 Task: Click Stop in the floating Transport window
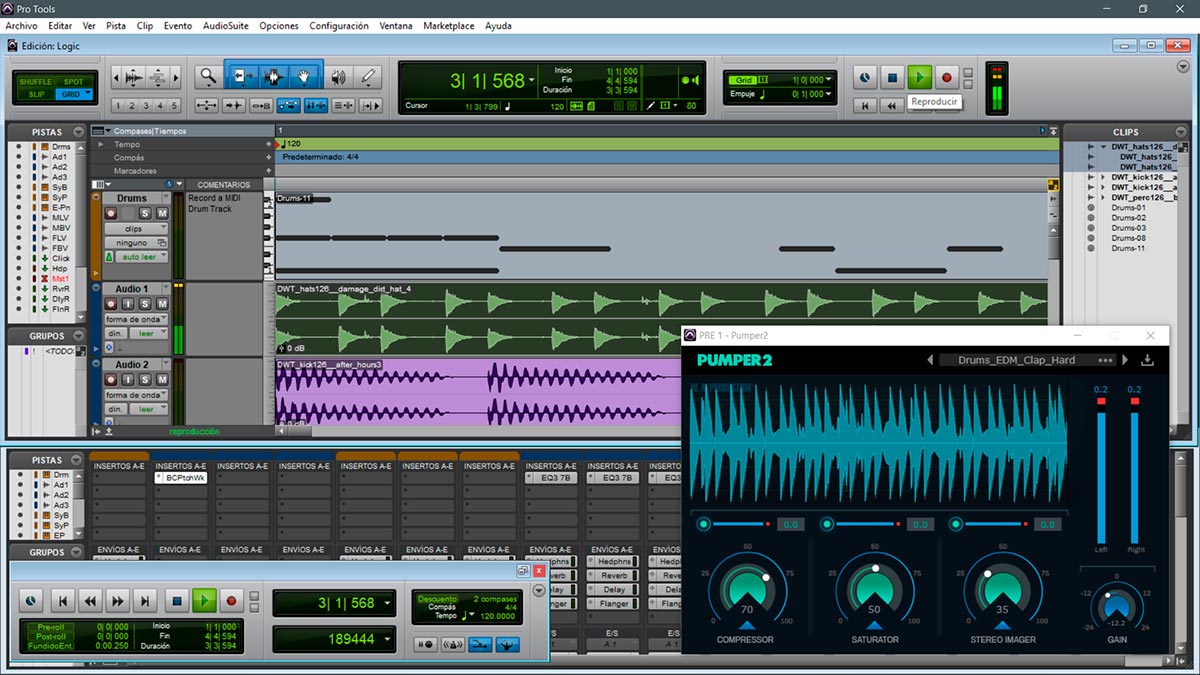click(x=176, y=601)
